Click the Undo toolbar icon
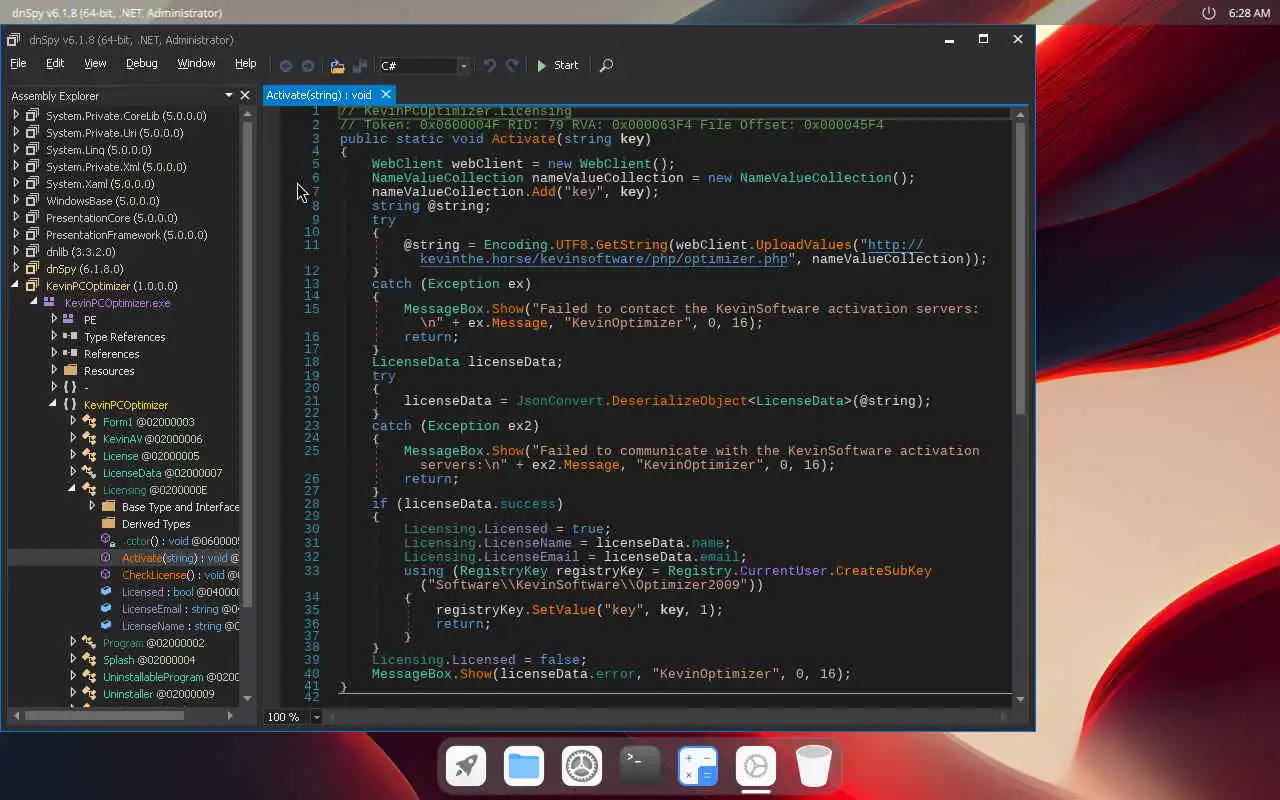Screen dimensions: 1280x800 [489, 65]
